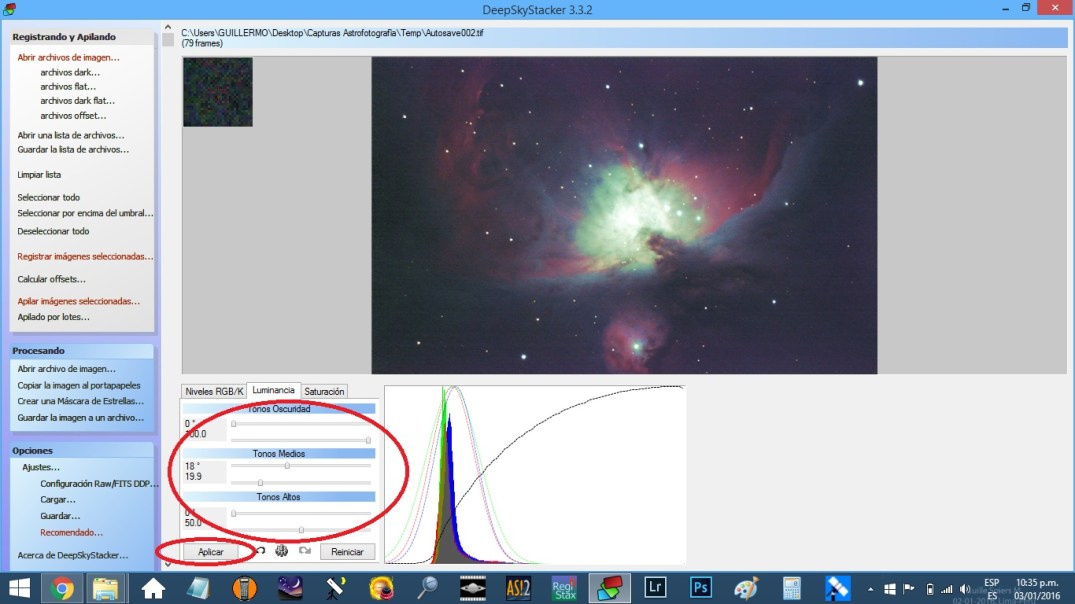
Task: Click 'Guardar la imagen a un archivo...'
Action: [80, 418]
